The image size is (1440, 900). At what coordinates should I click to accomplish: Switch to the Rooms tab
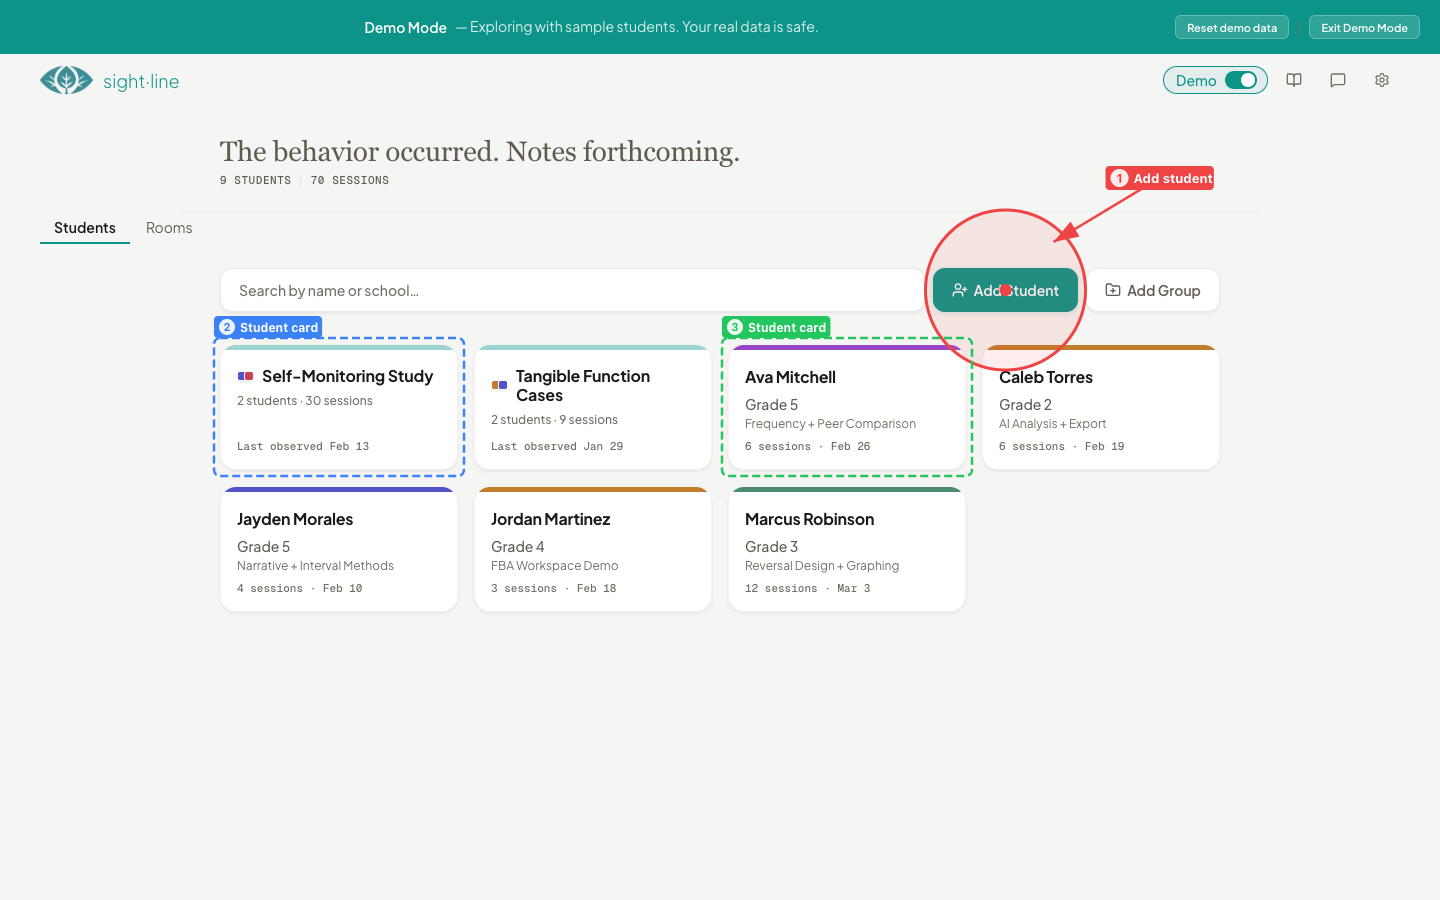pos(168,228)
